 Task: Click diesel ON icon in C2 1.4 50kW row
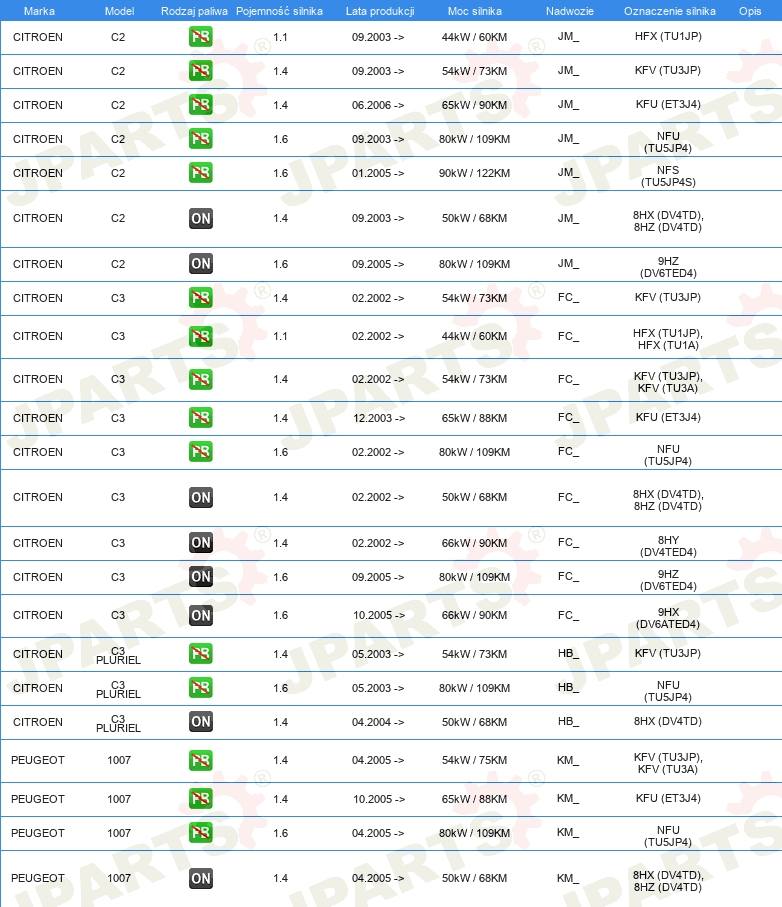(x=201, y=219)
